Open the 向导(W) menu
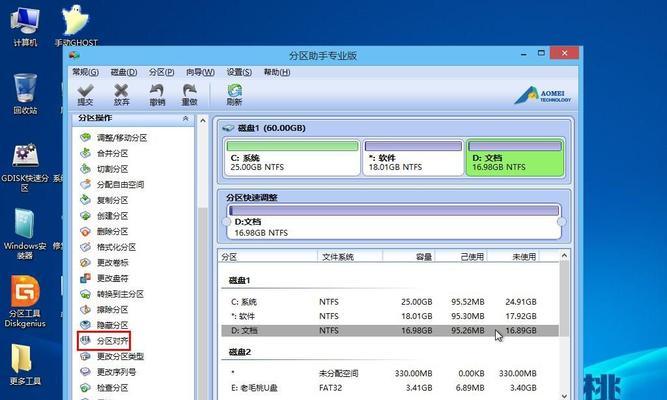Screen dimensions: 667x400 [200, 72]
